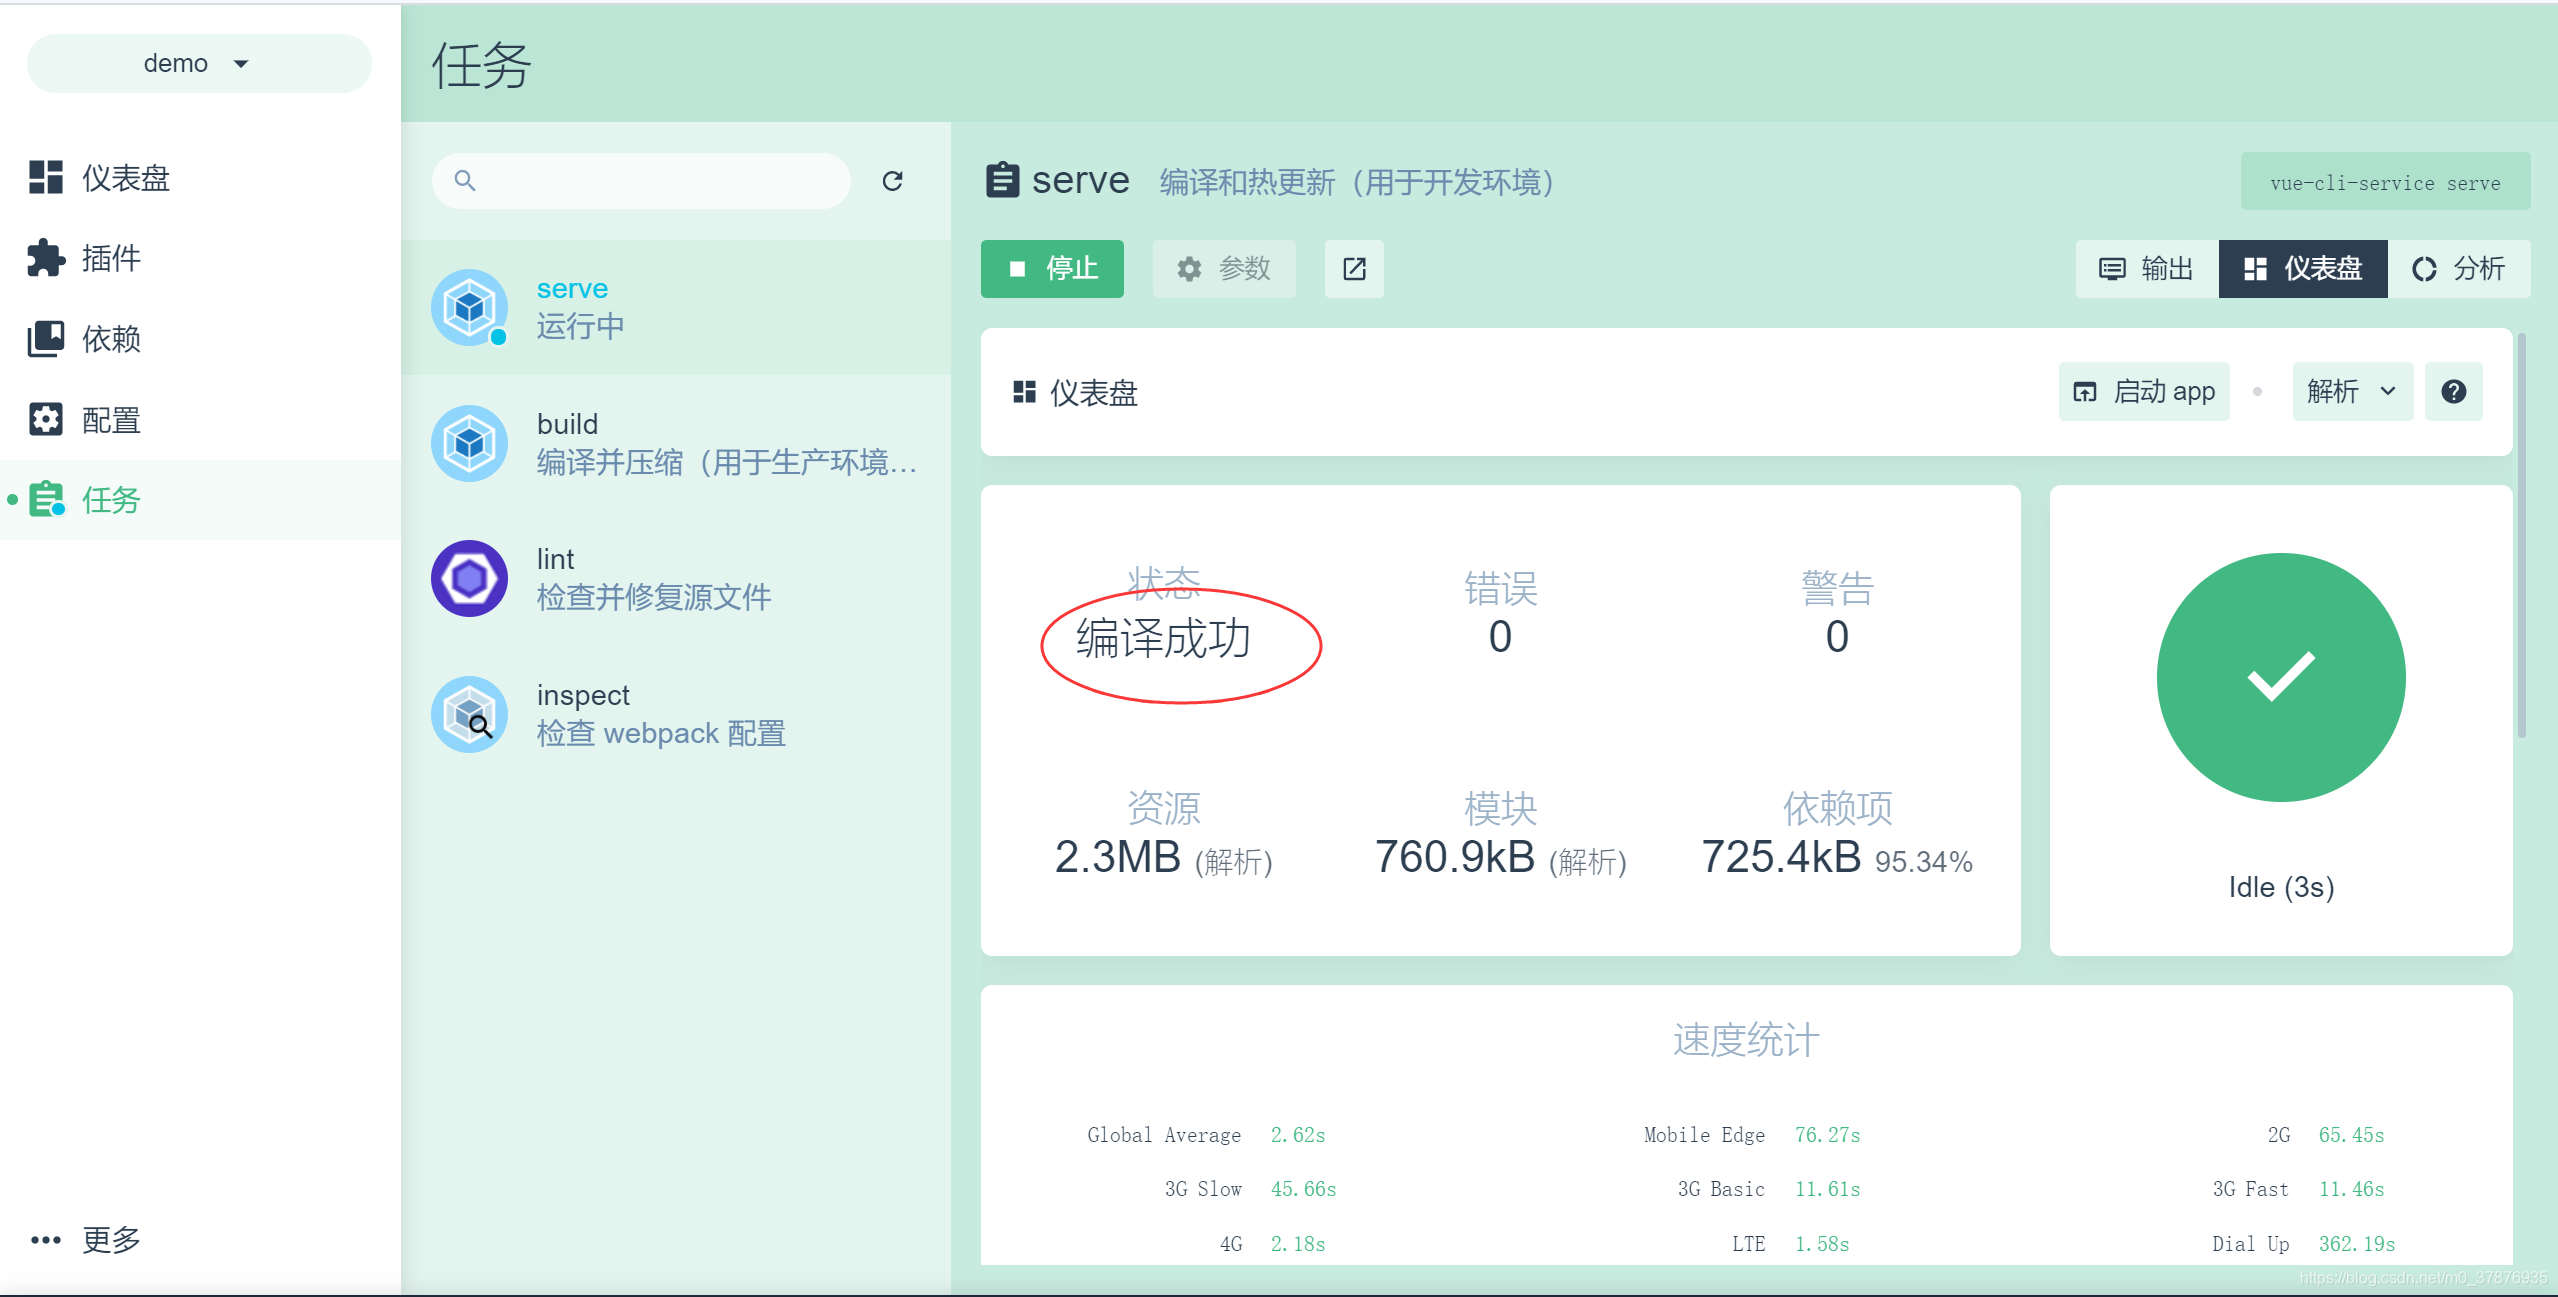Click the 编译成功 status text
The width and height of the screenshot is (2558, 1297).
click(x=1163, y=638)
